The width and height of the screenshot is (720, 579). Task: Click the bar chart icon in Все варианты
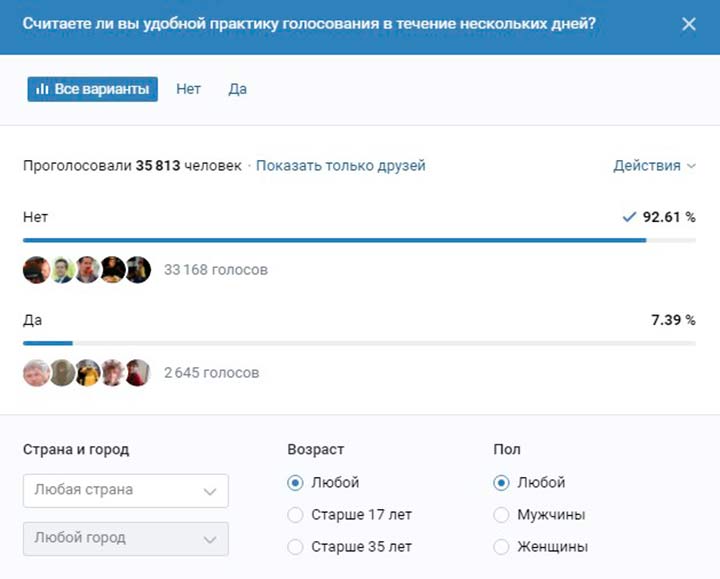pos(42,89)
